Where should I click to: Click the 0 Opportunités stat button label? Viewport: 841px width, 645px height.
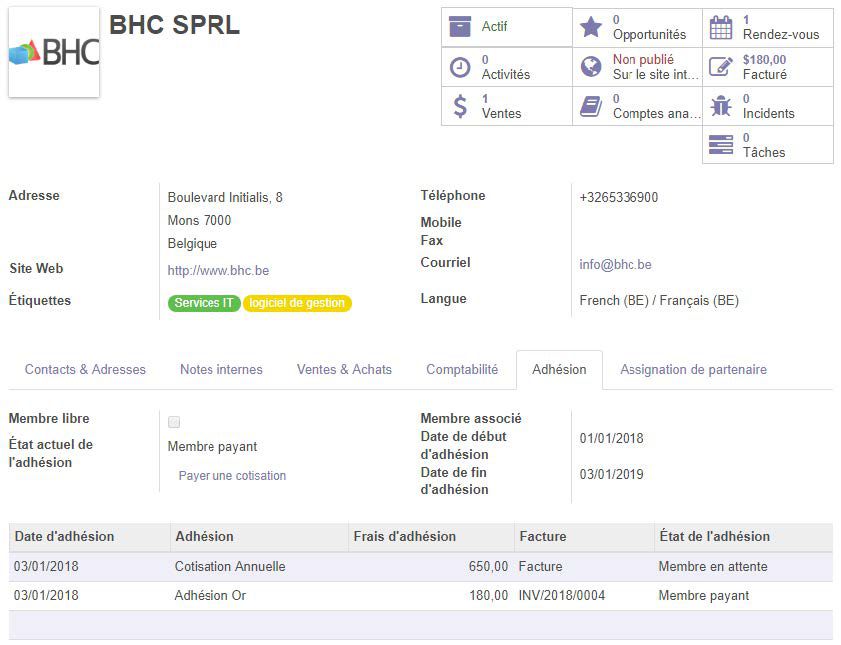[649, 27]
